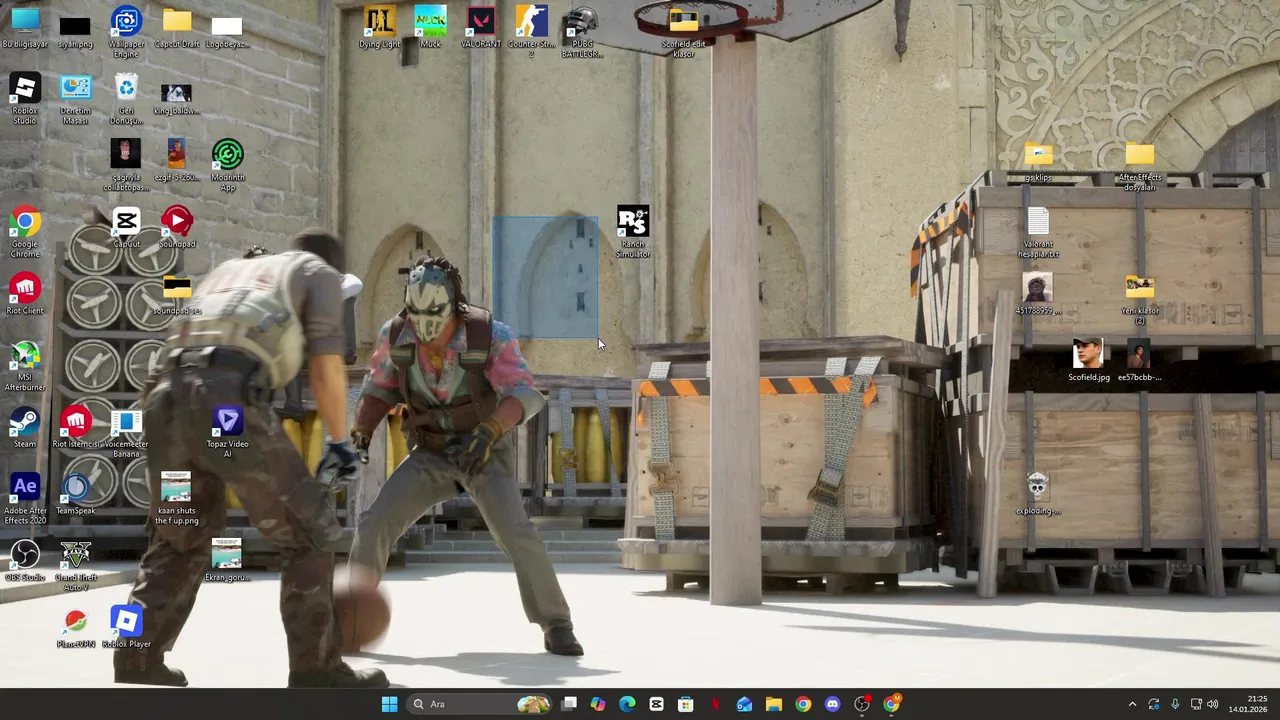Select the Capcut Draft folder
This screenshot has height=720, width=1280.
coord(177,28)
